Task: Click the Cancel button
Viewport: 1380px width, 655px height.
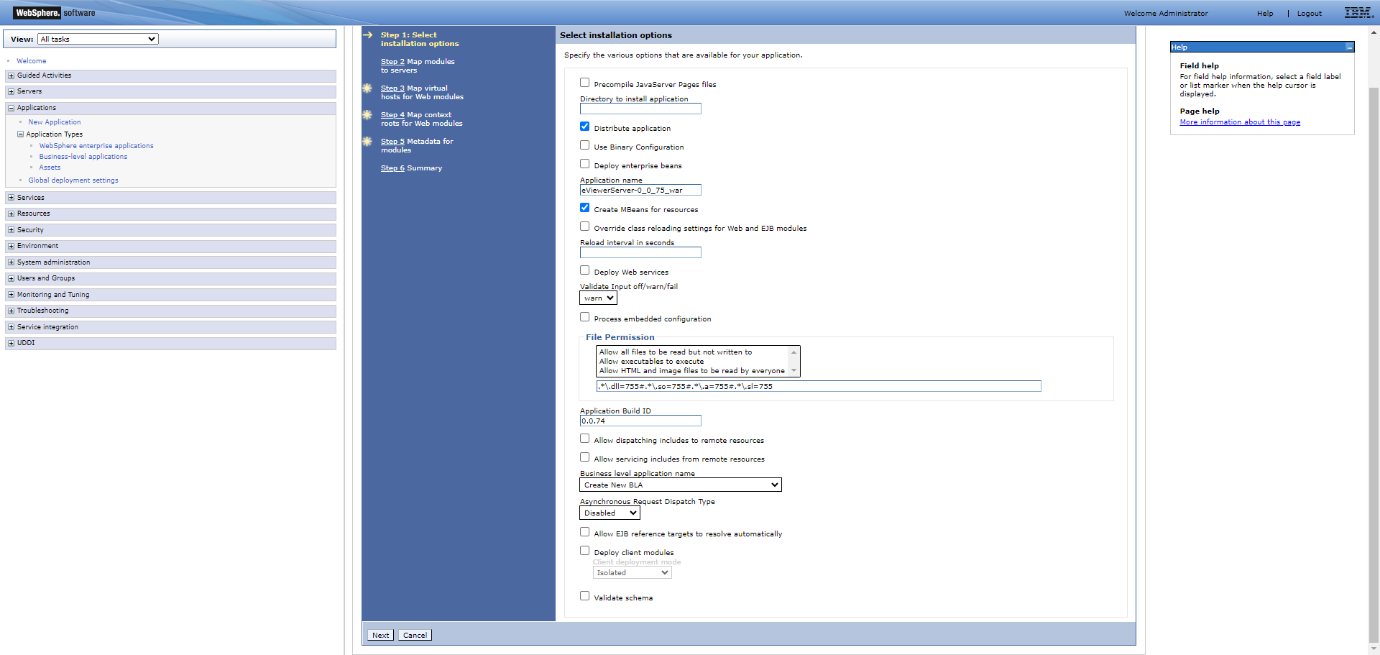Action: point(413,634)
